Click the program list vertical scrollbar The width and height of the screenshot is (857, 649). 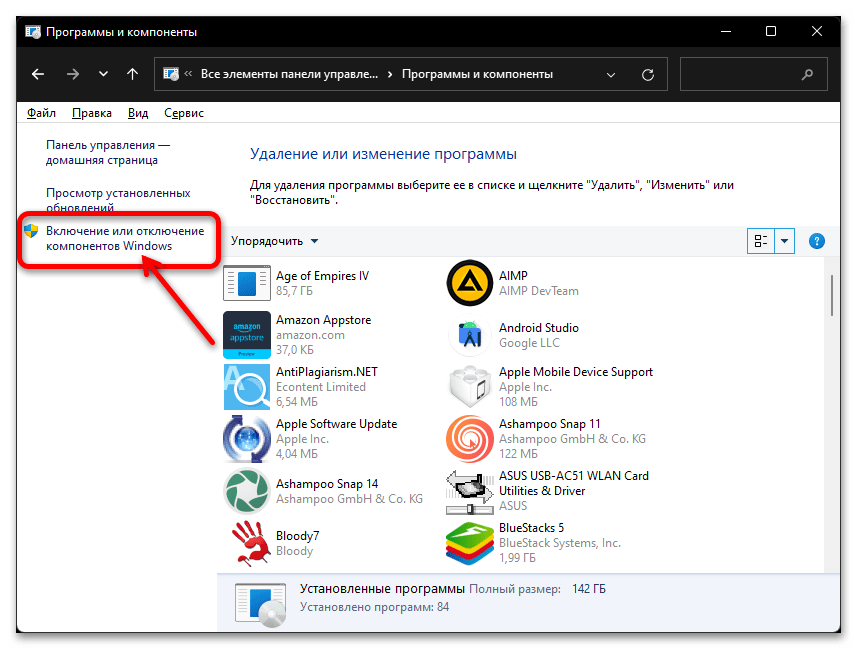[x=831, y=295]
